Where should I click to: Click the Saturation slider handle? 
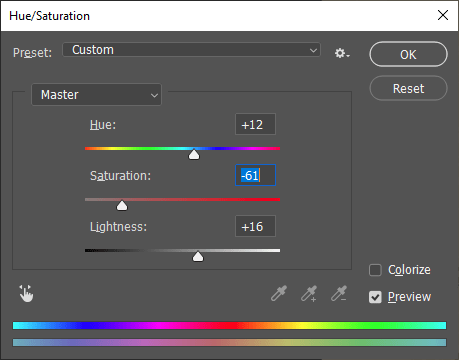[122, 205]
